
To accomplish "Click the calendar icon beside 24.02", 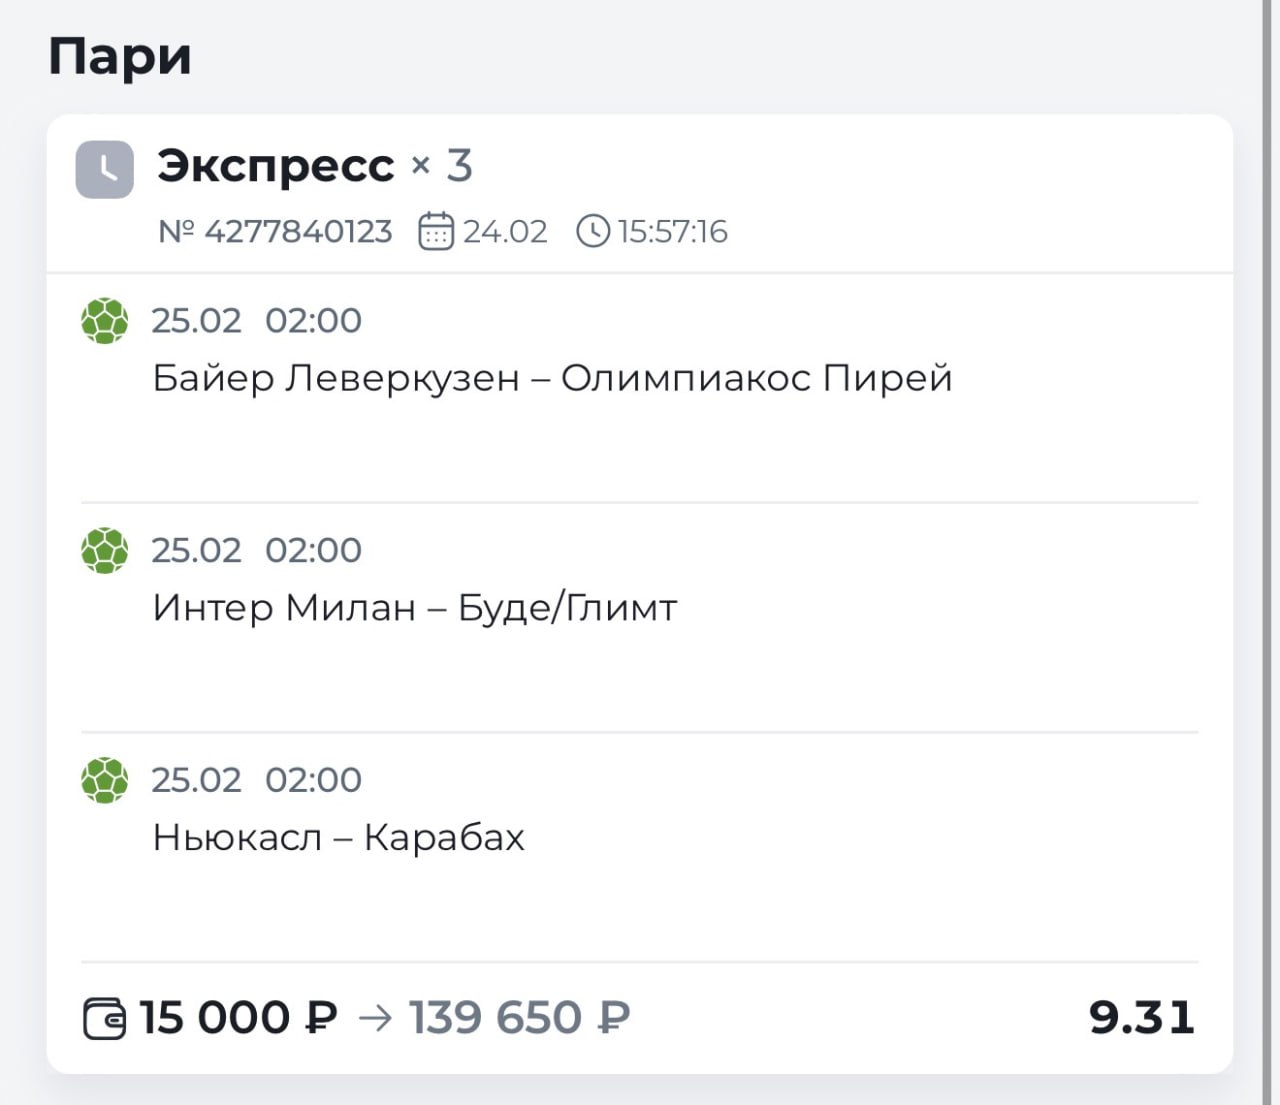I will (x=435, y=231).
